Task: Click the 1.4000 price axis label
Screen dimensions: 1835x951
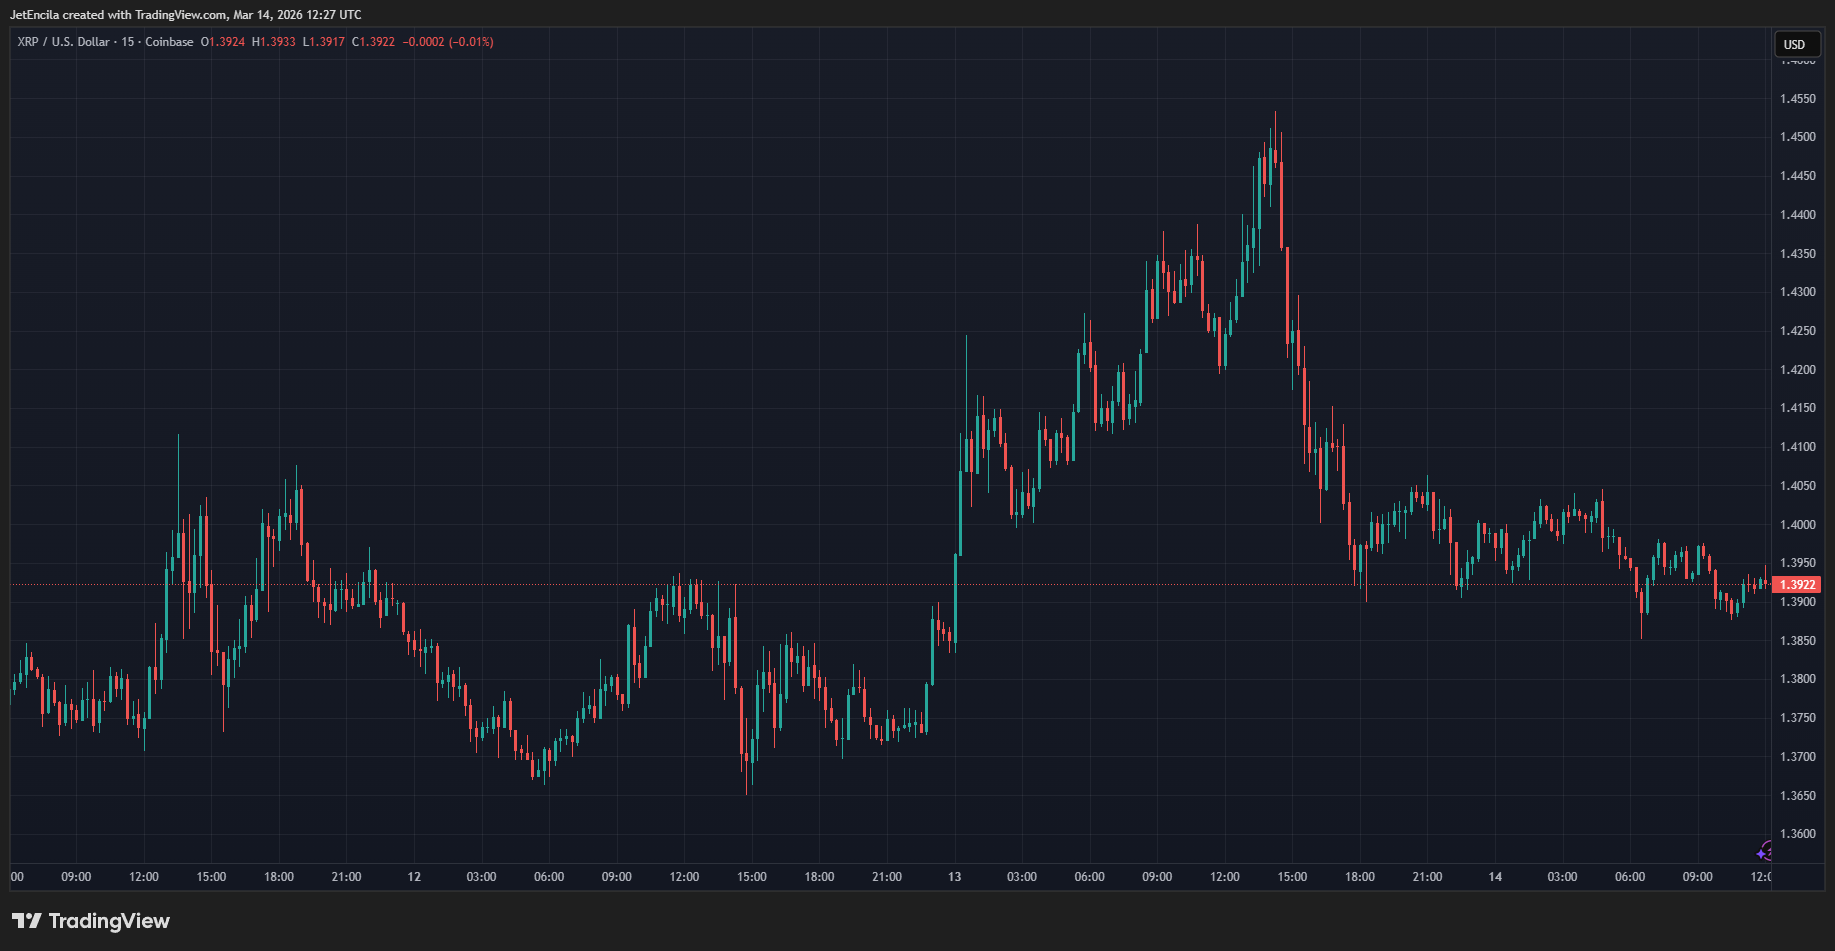Action: click(x=1798, y=525)
